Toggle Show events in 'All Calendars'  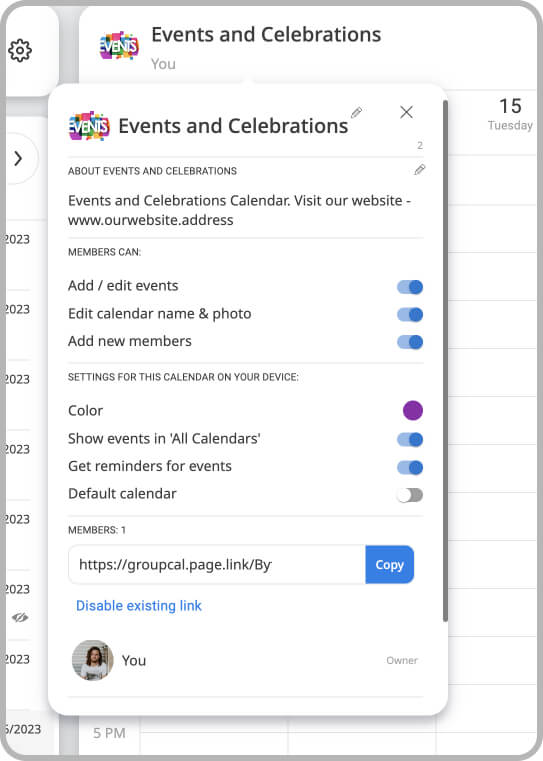pos(410,440)
